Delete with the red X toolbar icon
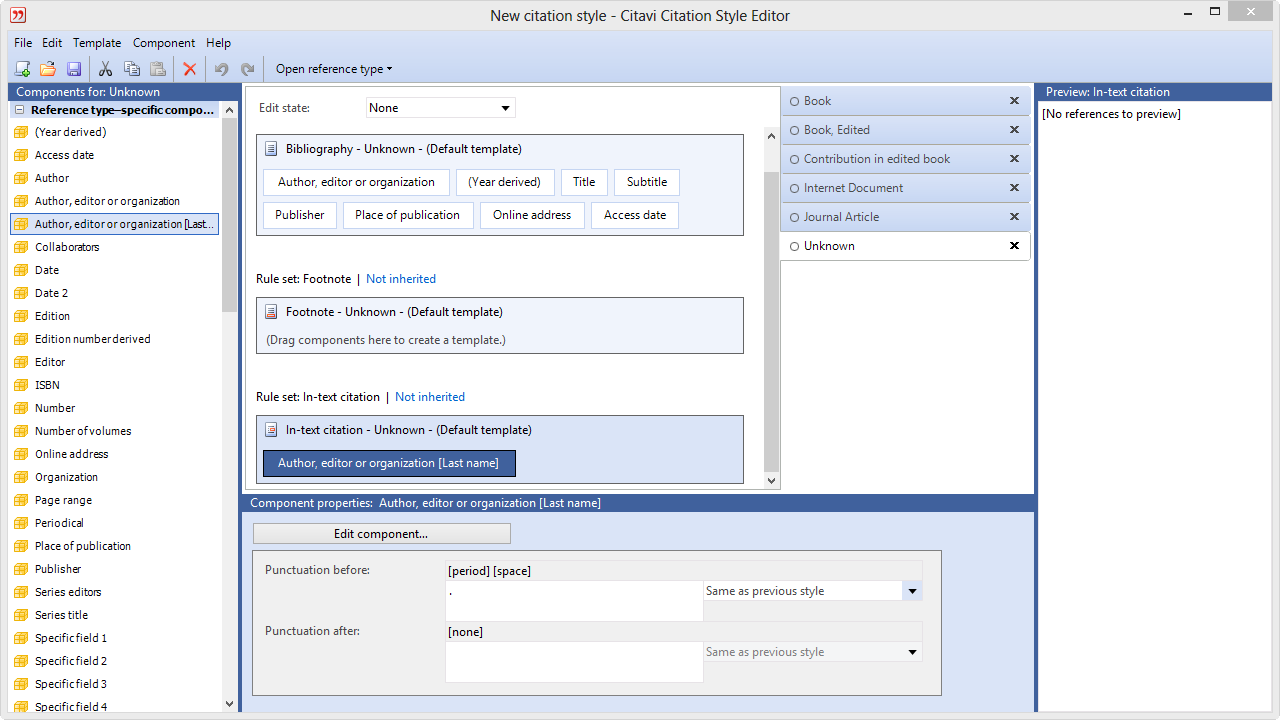This screenshot has width=1280, height=720. click(x=189, y=69)
